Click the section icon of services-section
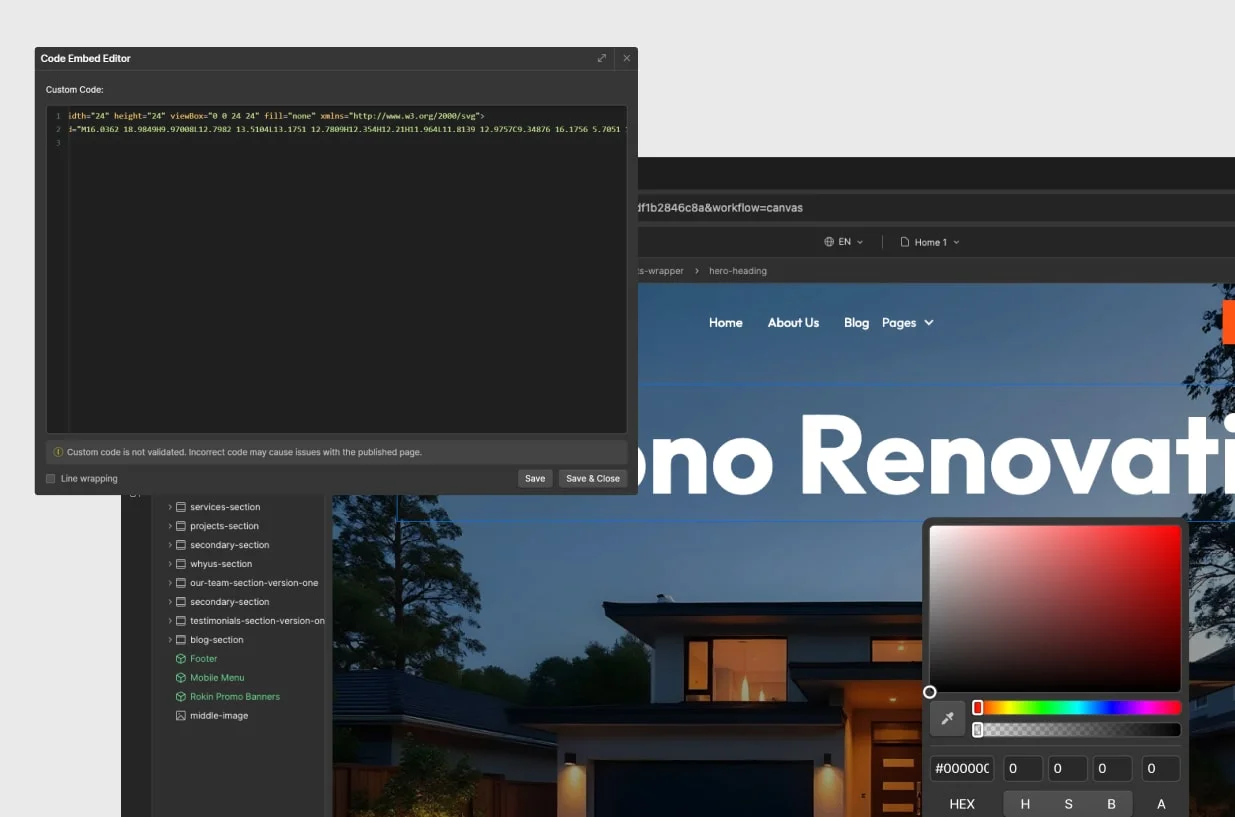Viewport: 1235px width, 817px height. (181, 507)
